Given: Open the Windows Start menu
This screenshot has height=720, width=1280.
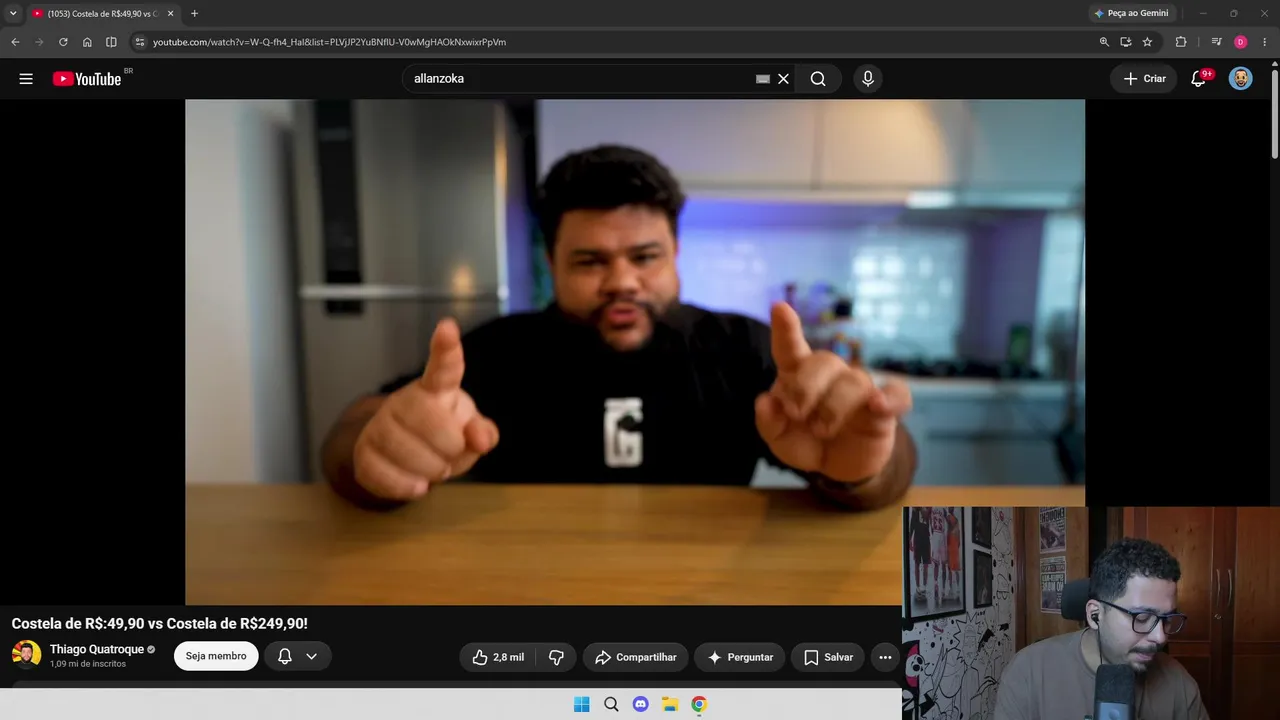Looking at the screenshot, I should [x=581, y=704].
